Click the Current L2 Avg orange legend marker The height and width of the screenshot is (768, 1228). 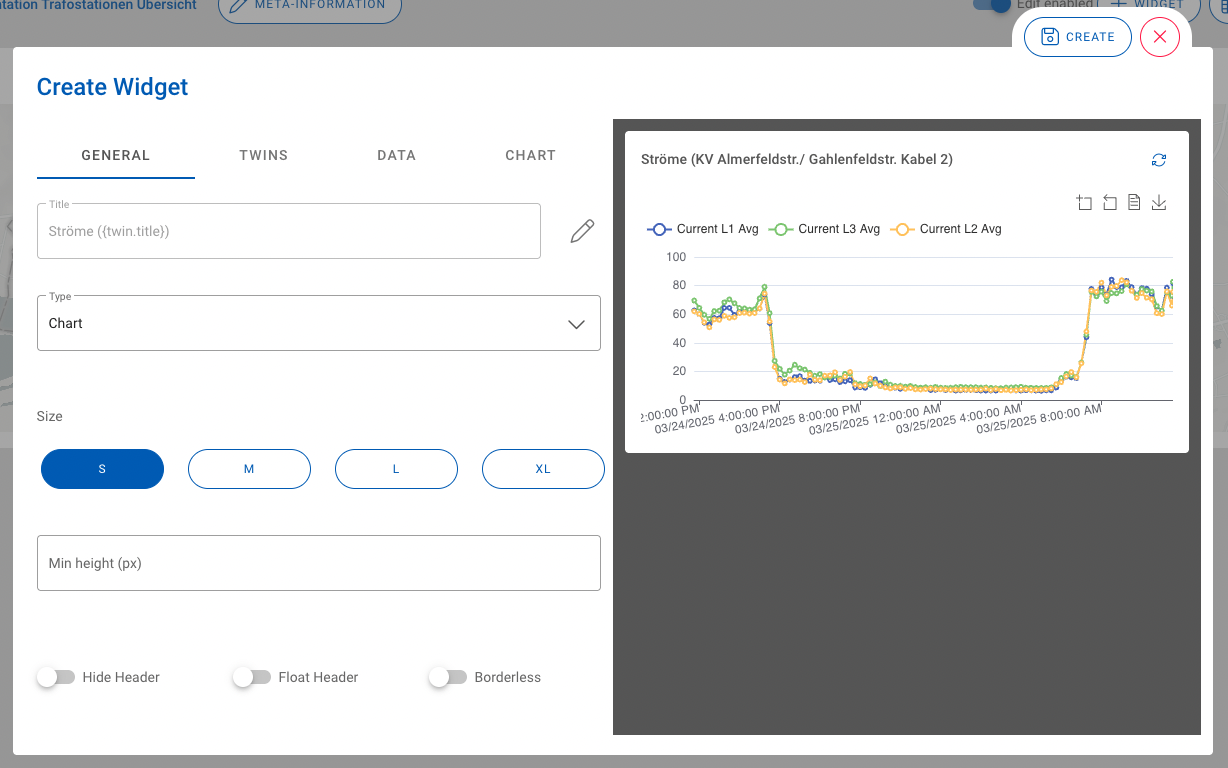tap(902, 229)
